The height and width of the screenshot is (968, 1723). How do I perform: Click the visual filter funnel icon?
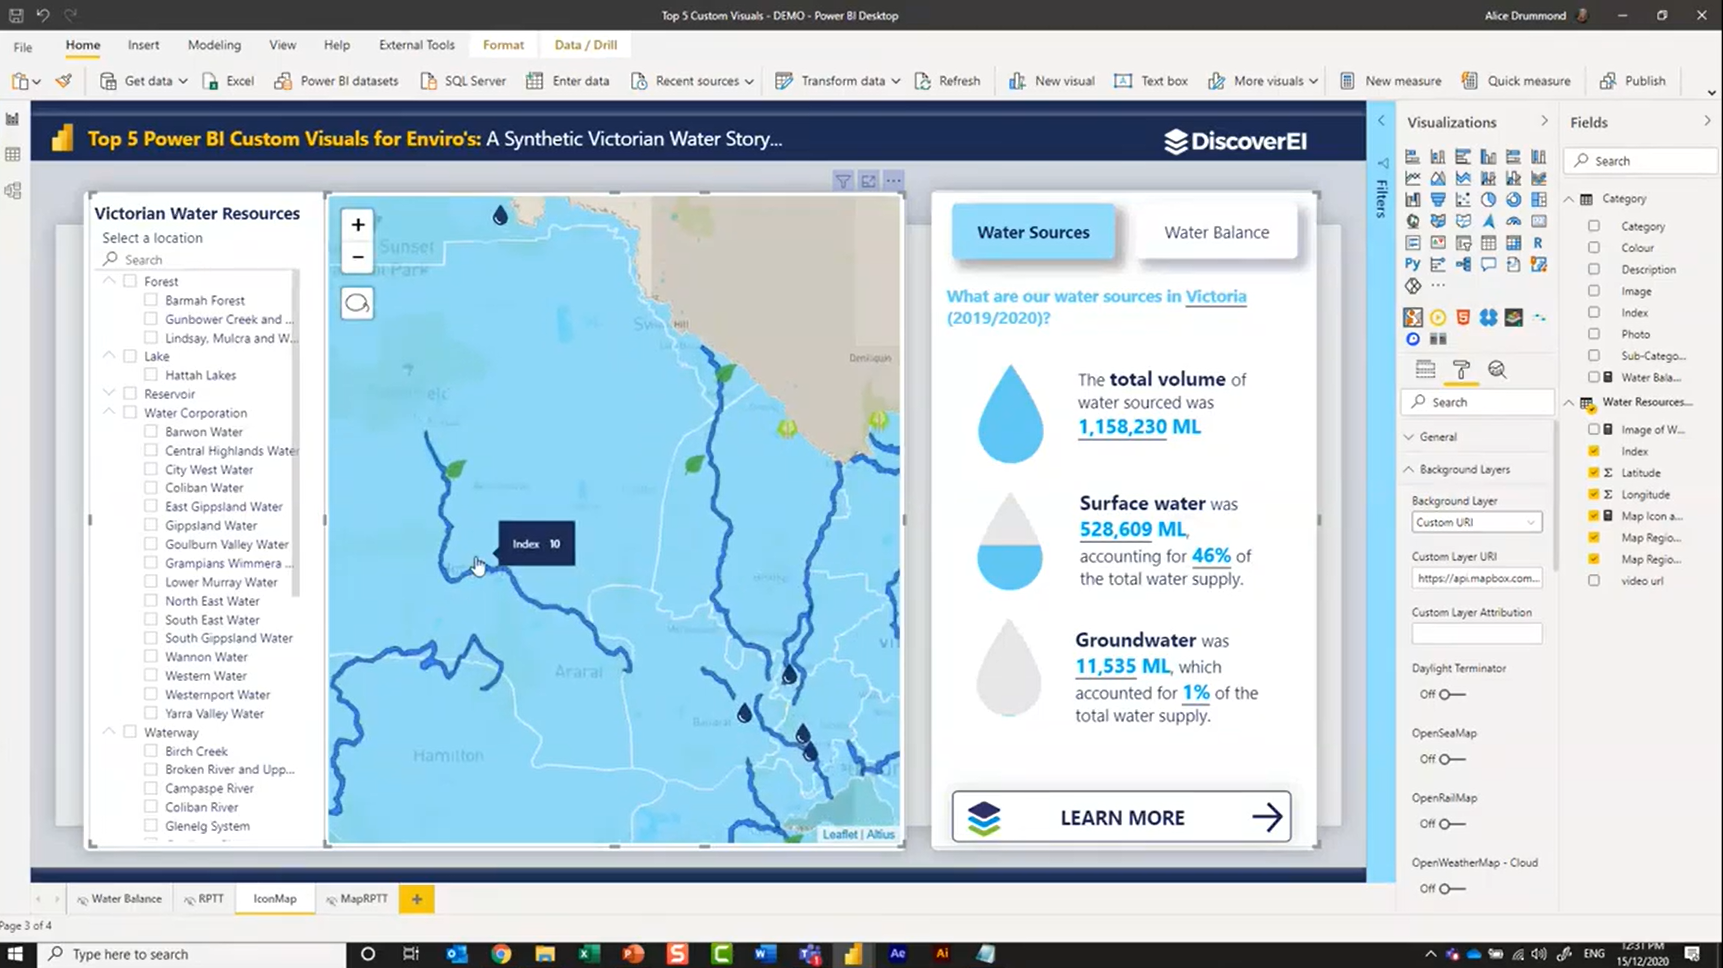tap(843, 181)
